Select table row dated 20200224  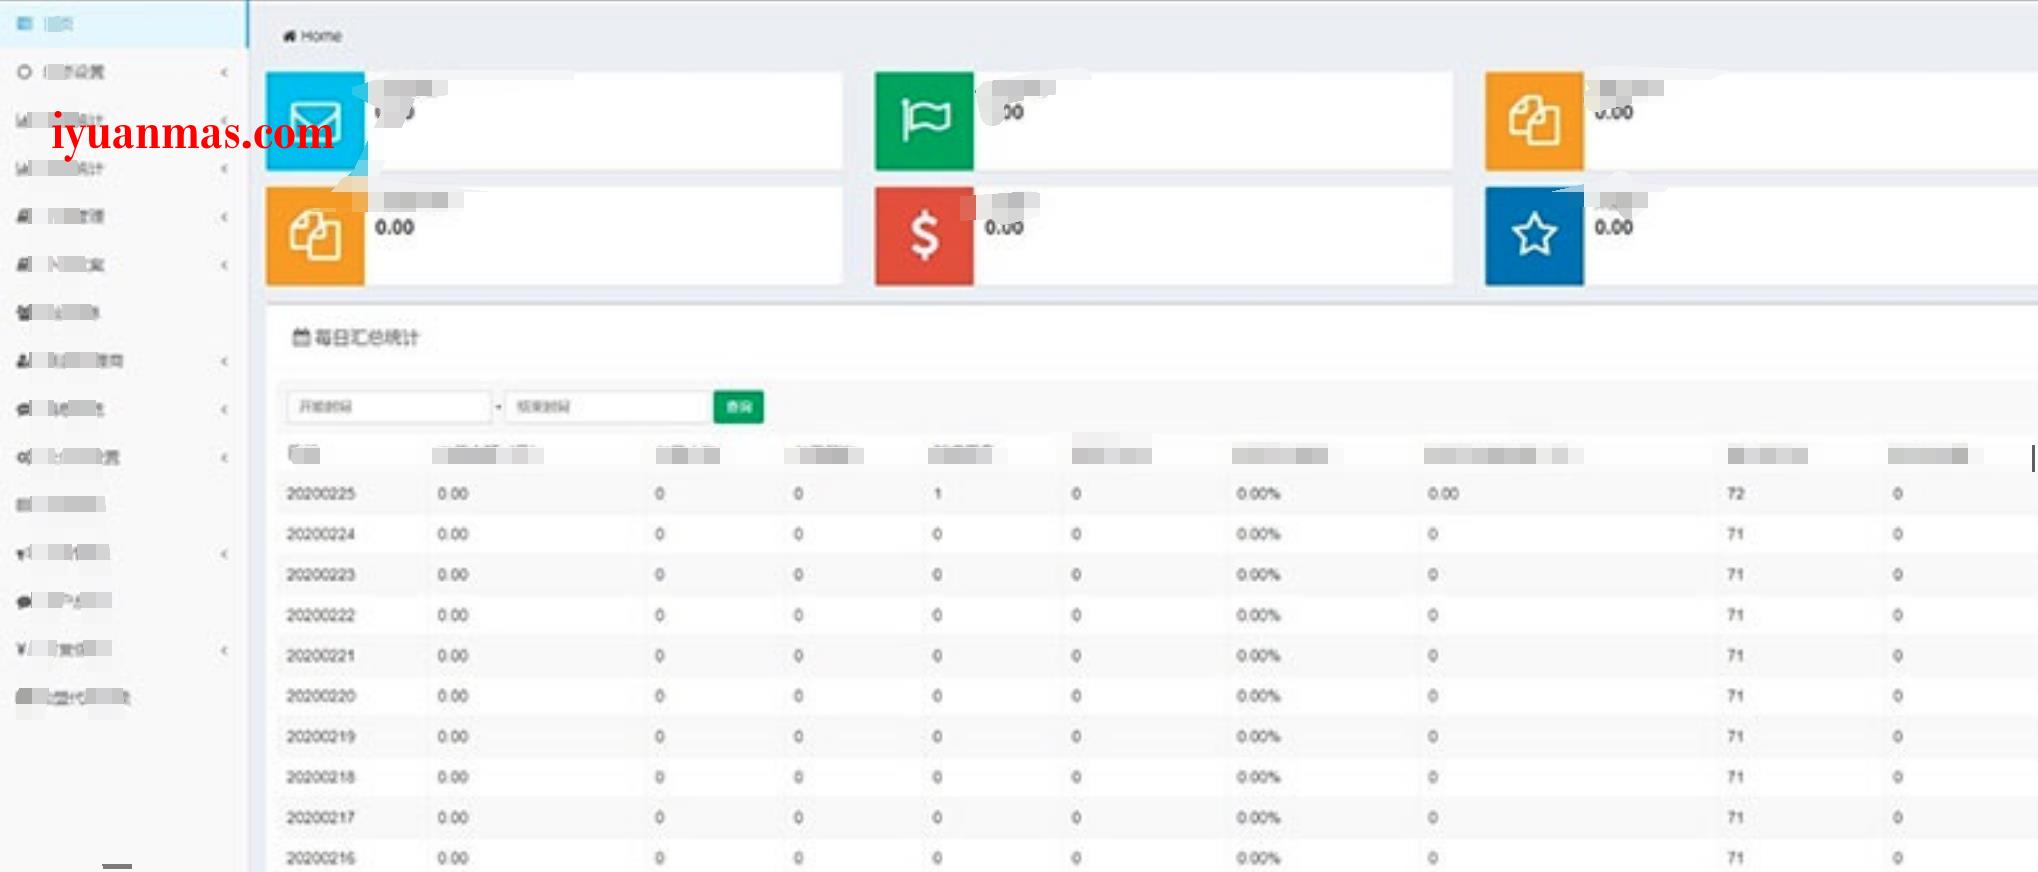tap(1157, 534)
